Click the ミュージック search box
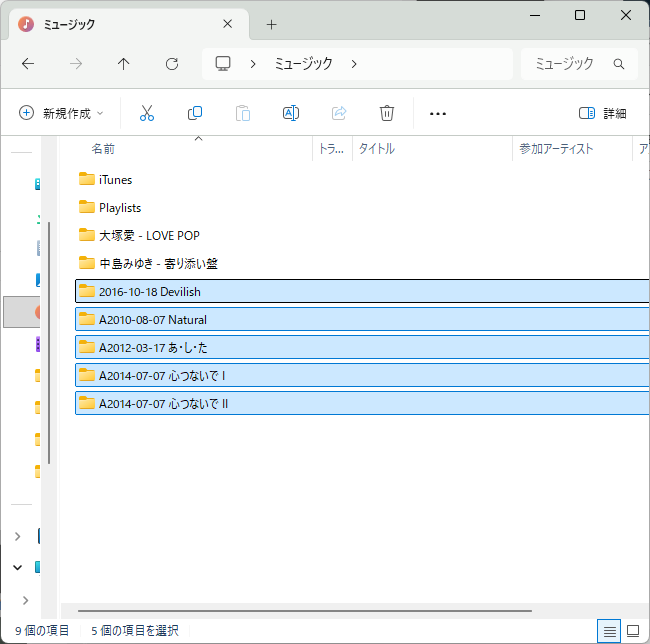This screenshot has width=650, height=644. point(579,64)
